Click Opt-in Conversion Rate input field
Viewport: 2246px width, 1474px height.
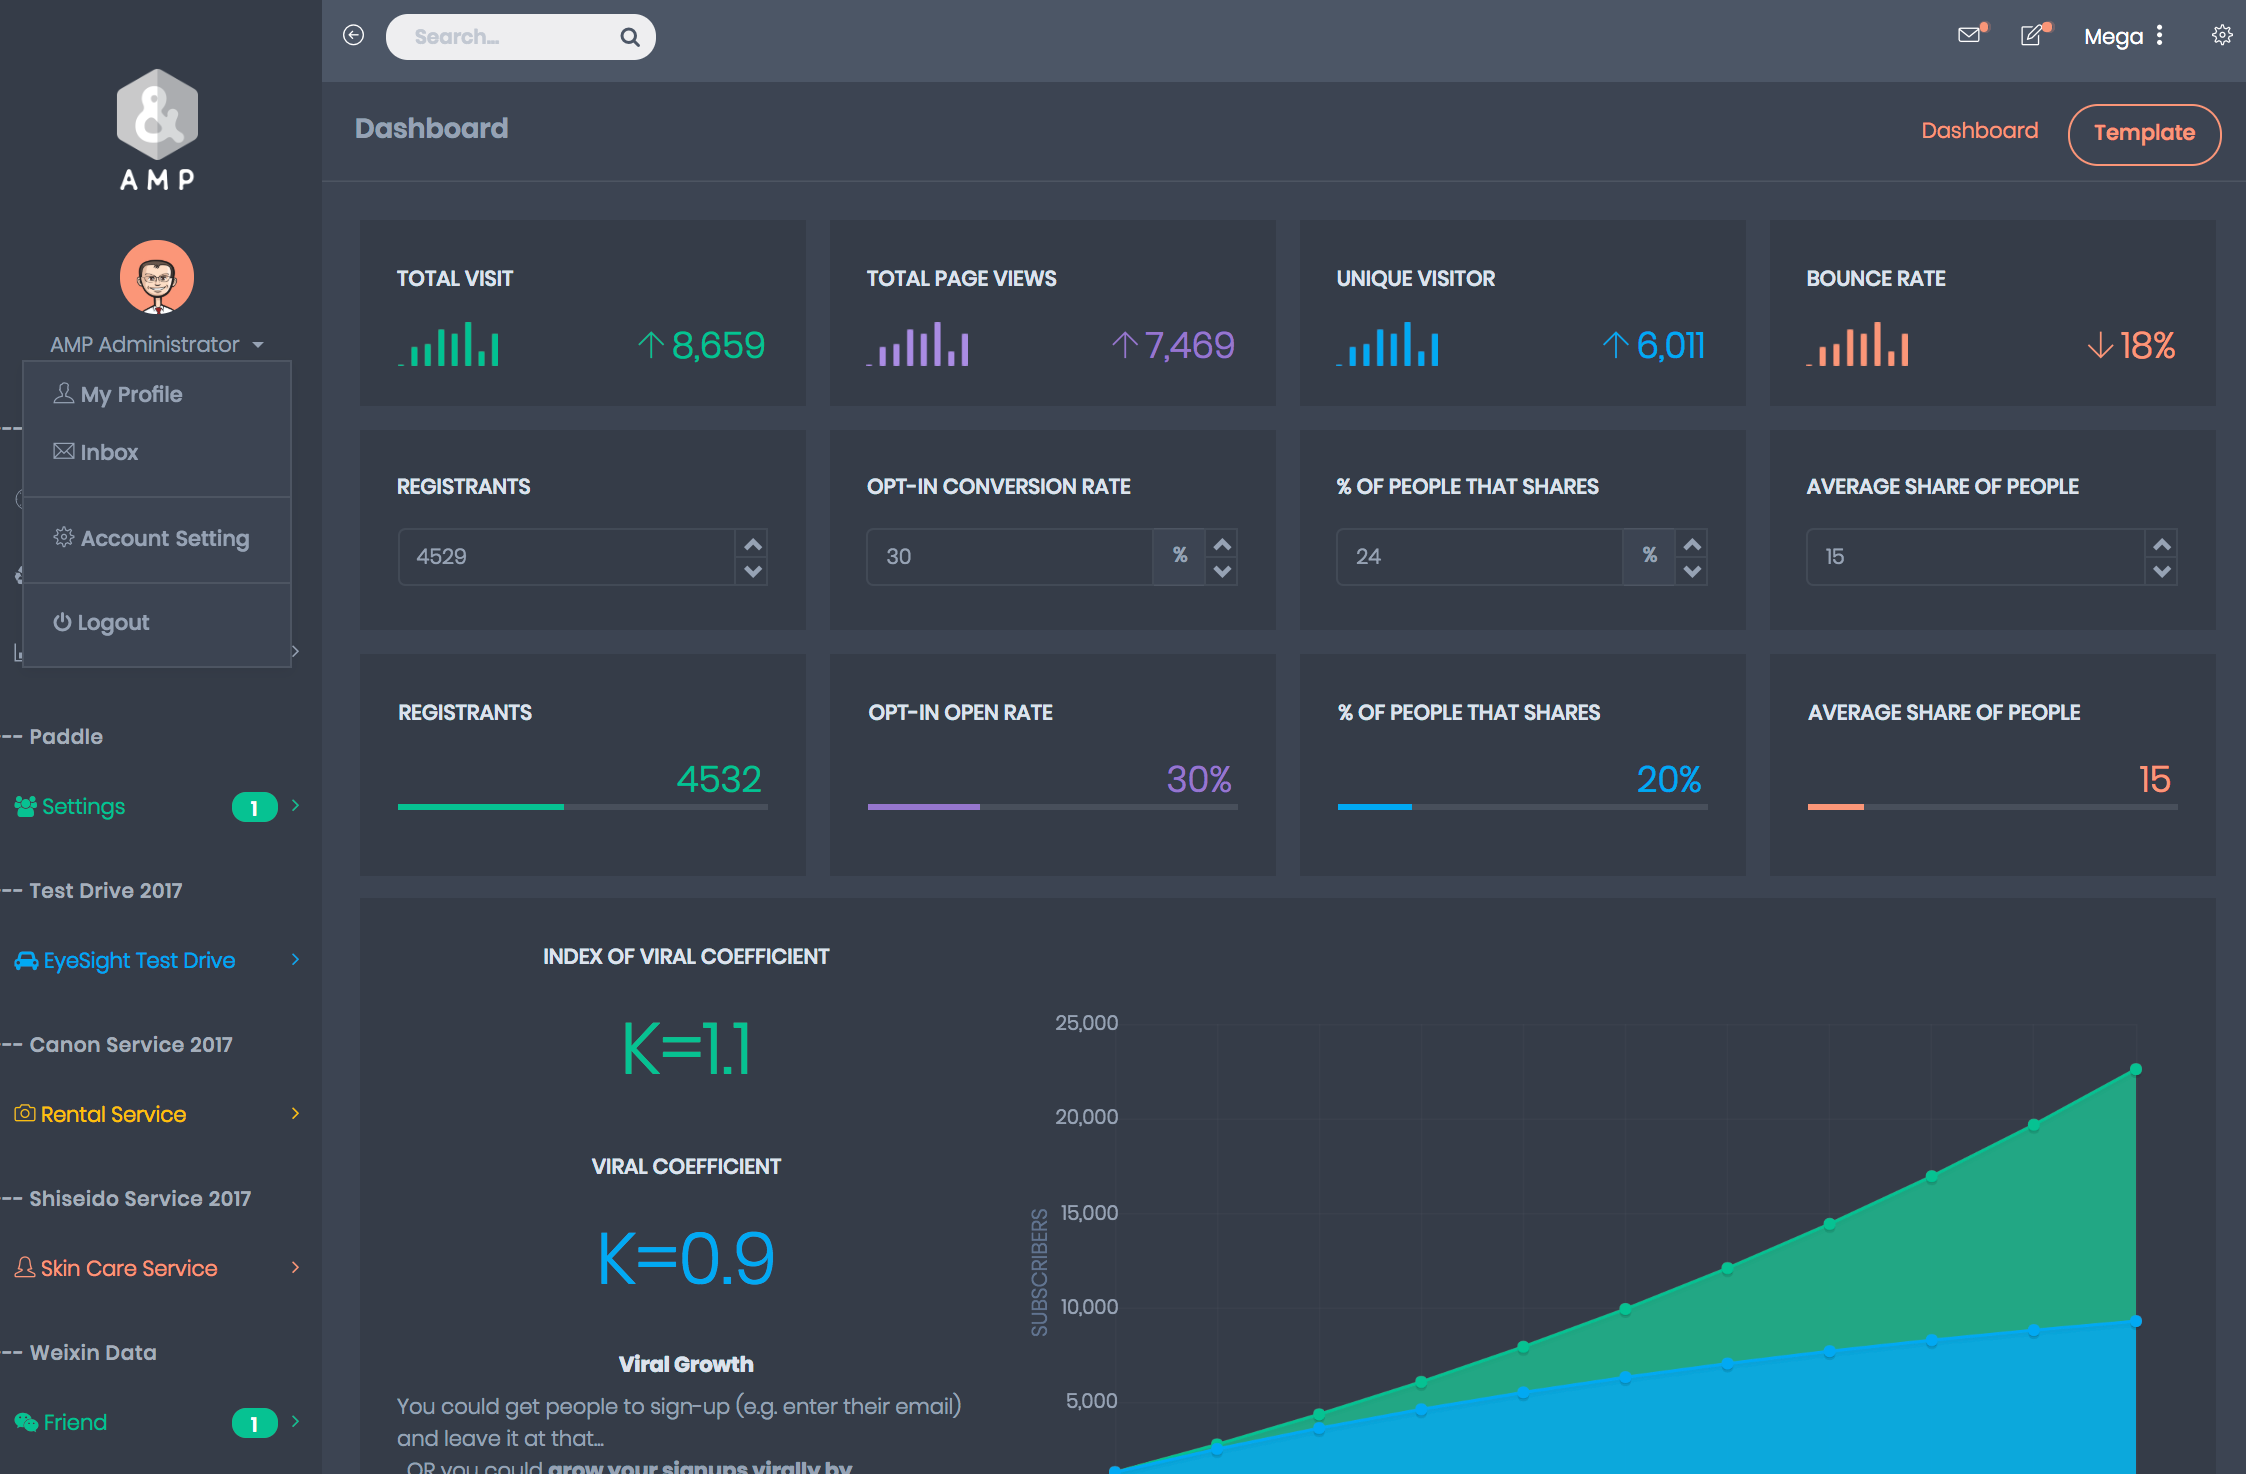(1010, 557)
